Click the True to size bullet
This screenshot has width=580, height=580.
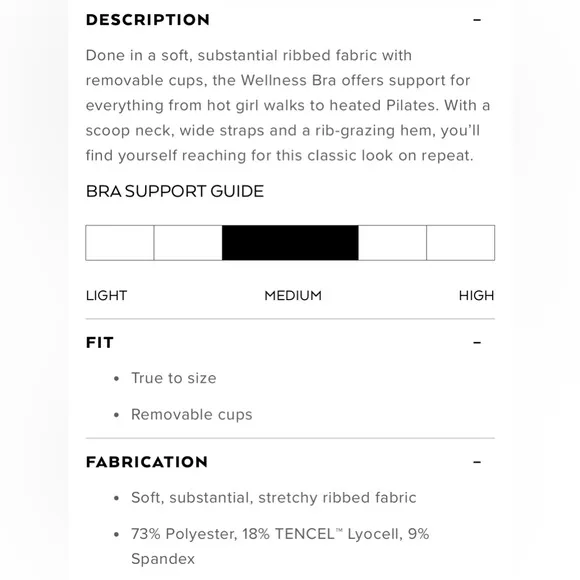pyautogui.click(x=173, y=378)
